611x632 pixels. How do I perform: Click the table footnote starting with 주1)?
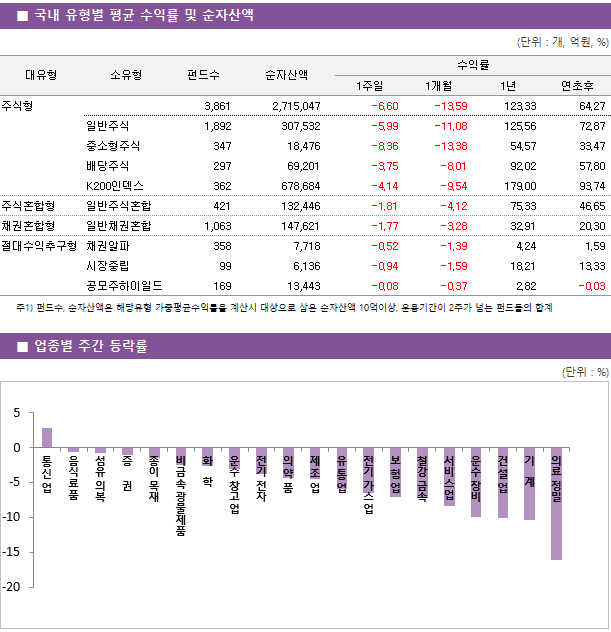point(284,308)
